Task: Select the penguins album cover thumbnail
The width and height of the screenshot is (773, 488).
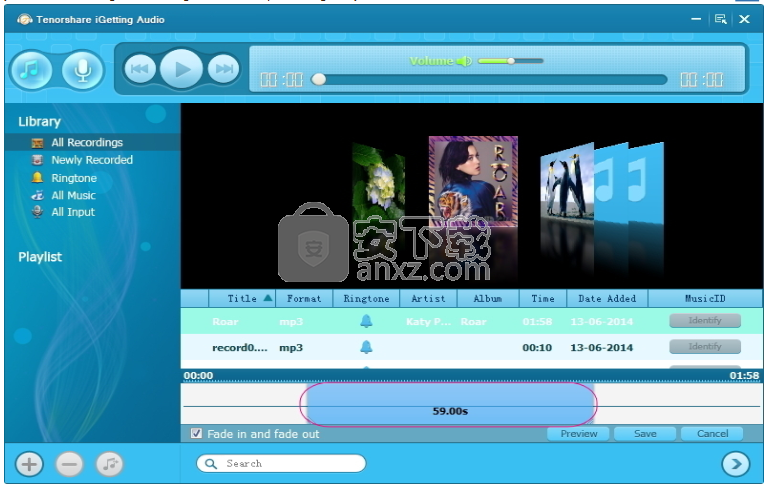Action: 567,181
